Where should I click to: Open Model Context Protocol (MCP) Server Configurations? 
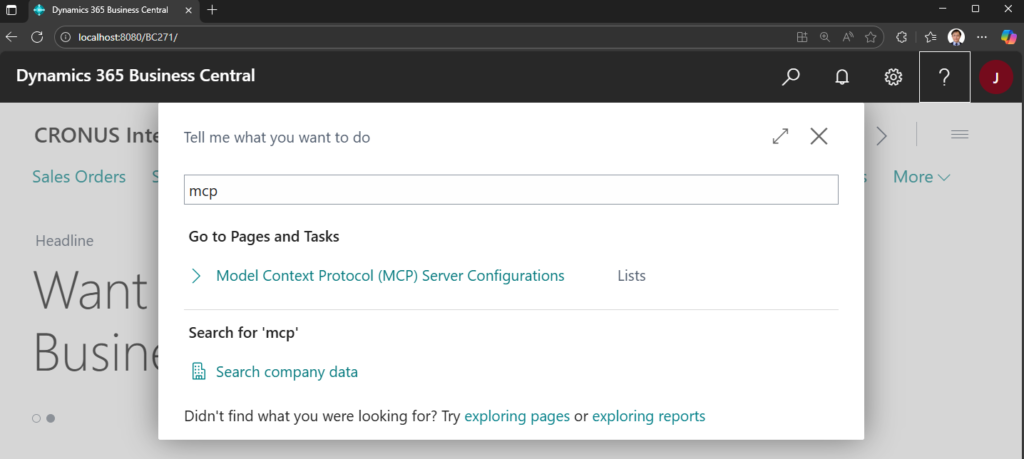pyautogui.click(x=390, y=276)
